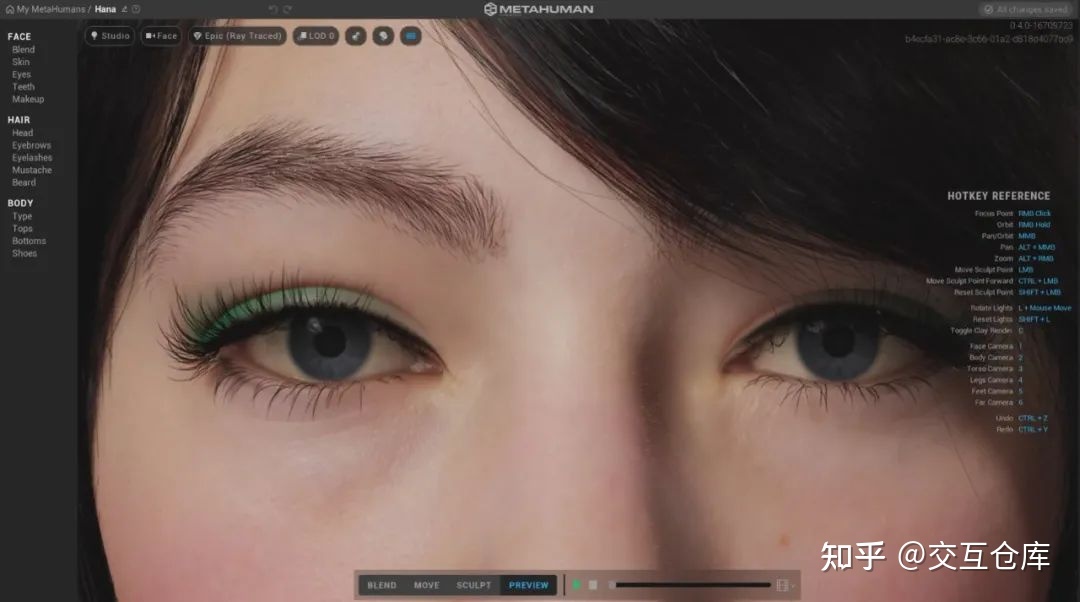This screenshot has height=602, width=1080.
Task: Select Bottoms under Body
Action: click(x=29, y=241)
